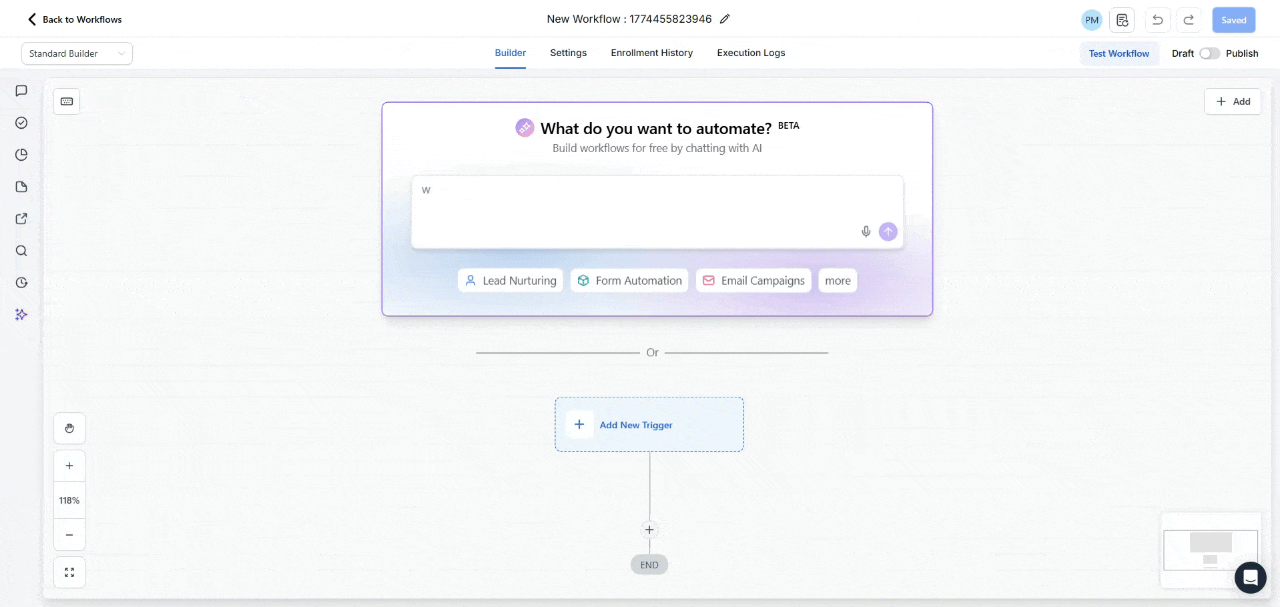
Task: Expand the 'more' suggestions chip
Action: click(838, 280)
